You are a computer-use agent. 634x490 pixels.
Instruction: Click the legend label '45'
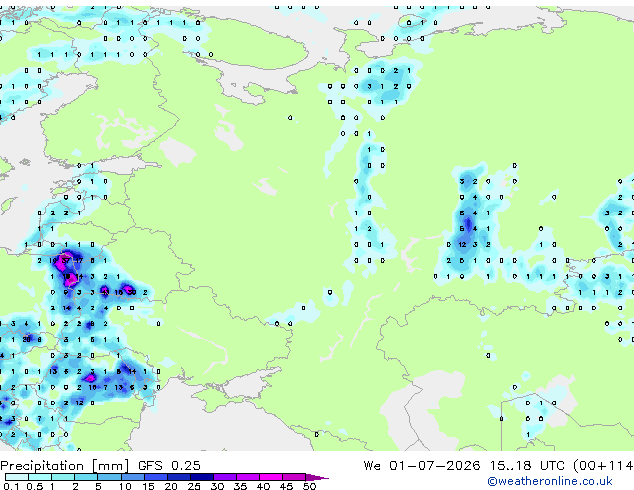[x=286, y=486]
